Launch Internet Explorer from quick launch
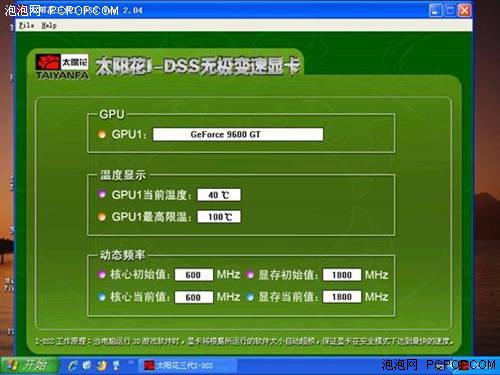500x375 pixels. point(72,366)
